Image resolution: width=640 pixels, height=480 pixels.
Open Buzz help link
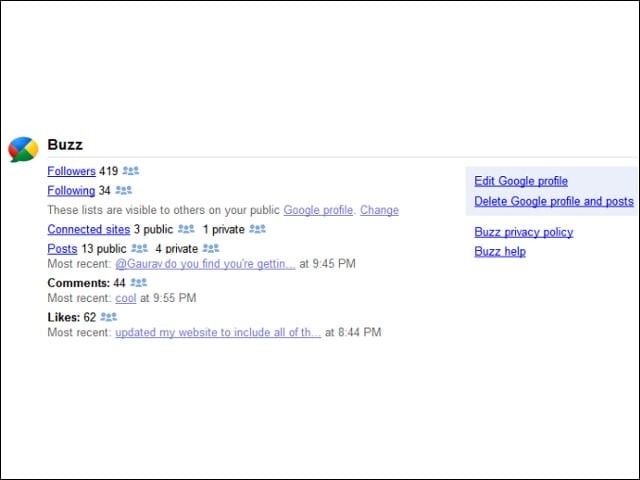tap(500, 251)
